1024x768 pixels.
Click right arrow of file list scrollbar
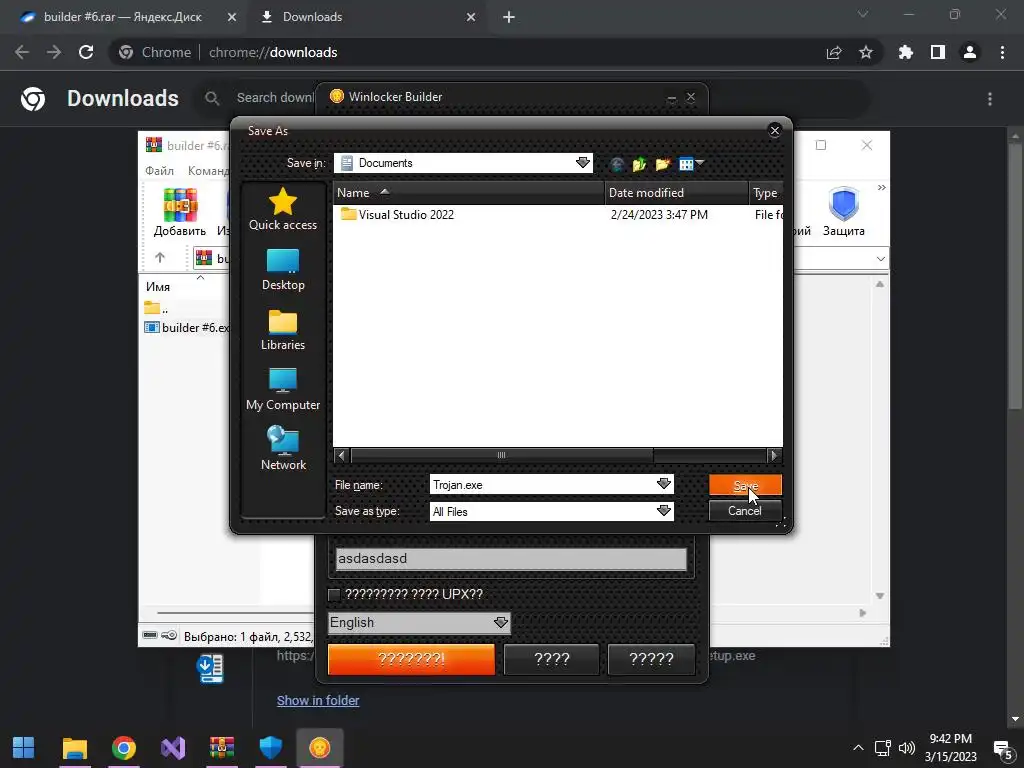pos(775,455)
